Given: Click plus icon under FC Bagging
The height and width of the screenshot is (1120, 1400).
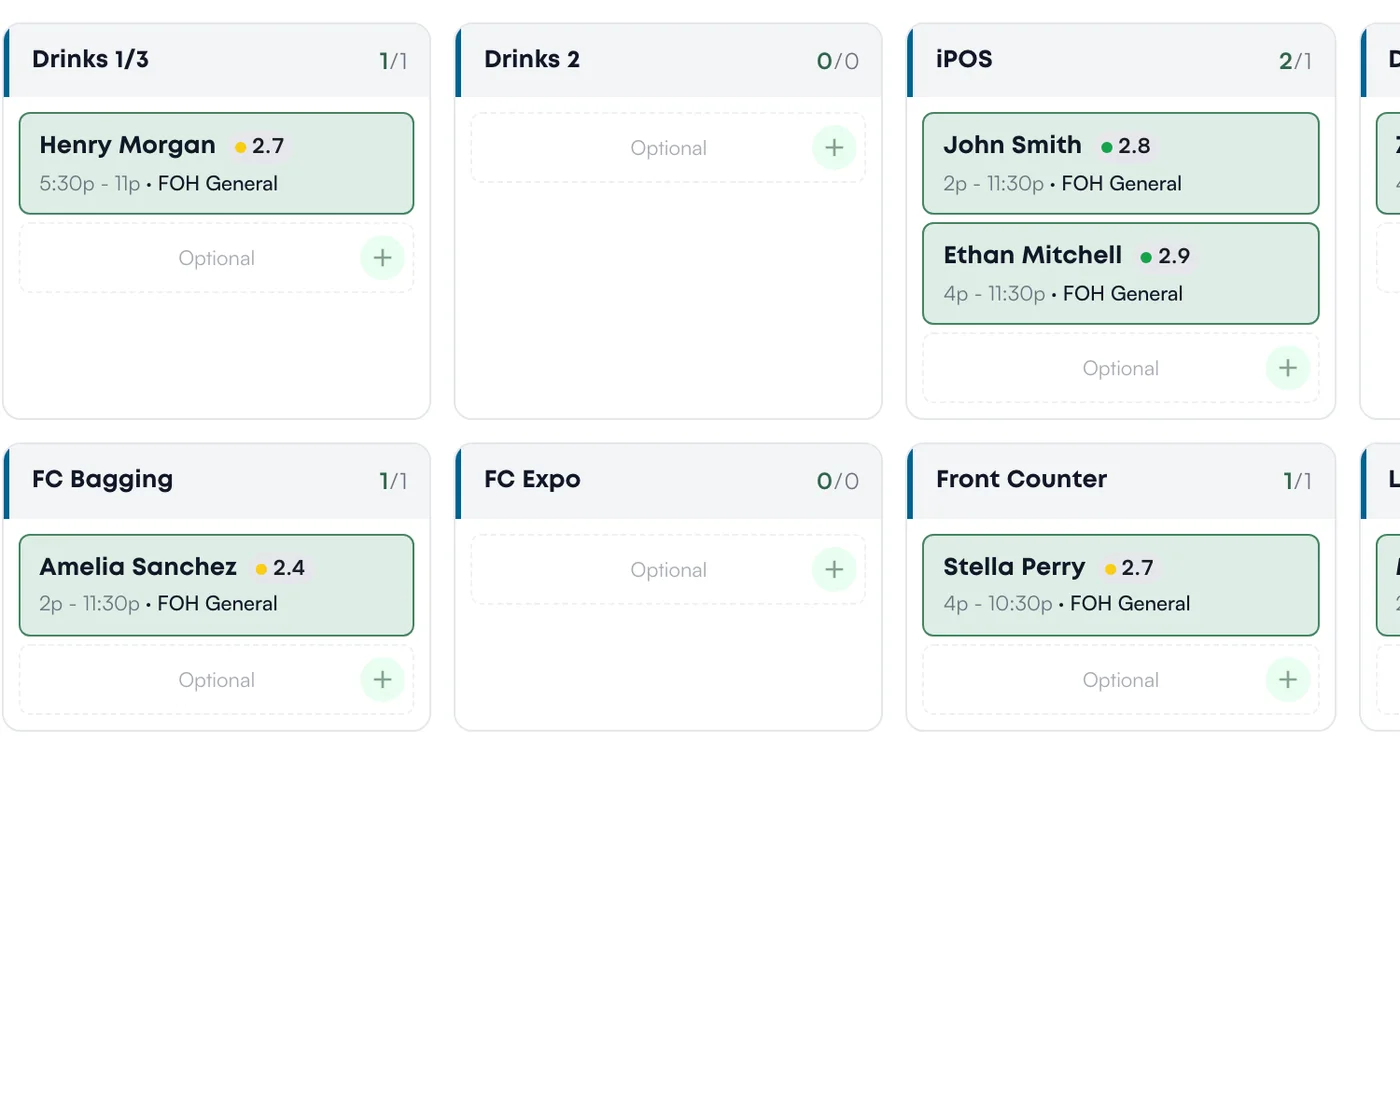Looking at the screenshot, I should point(382,680).
